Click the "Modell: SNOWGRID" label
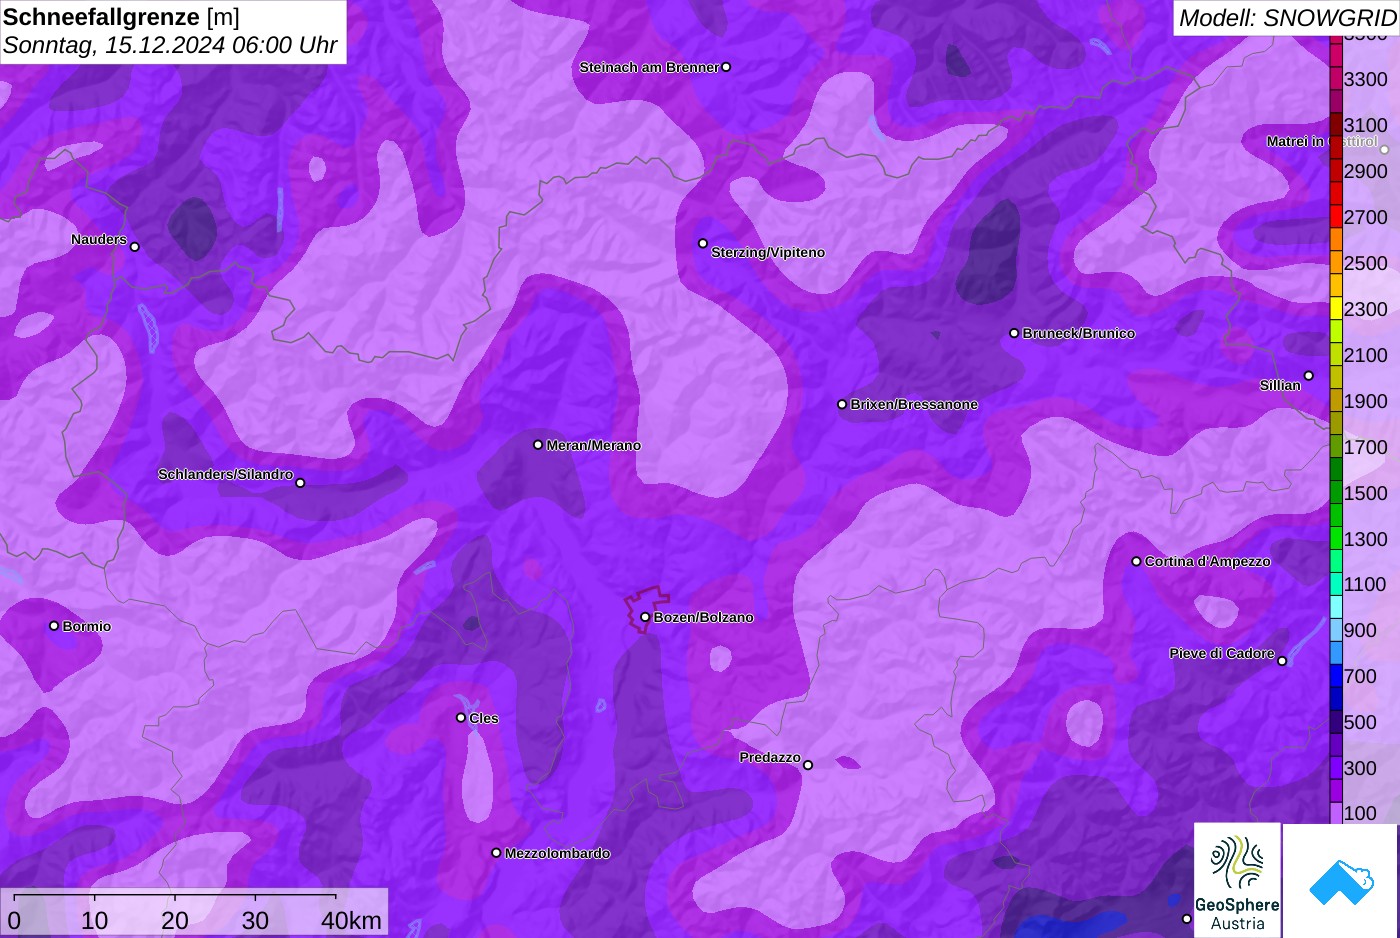 (x=1287, y=18)
